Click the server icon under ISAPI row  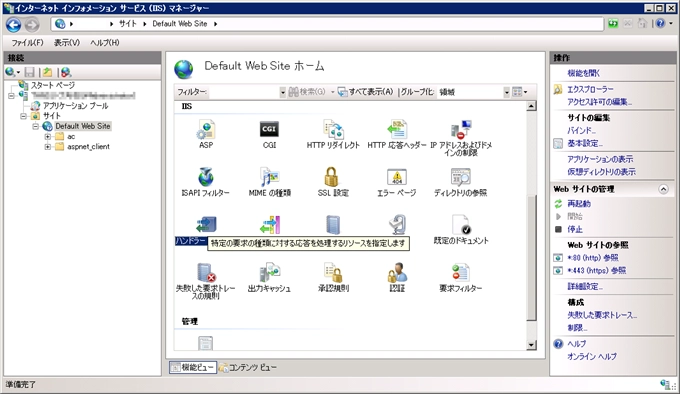[333, 225]
